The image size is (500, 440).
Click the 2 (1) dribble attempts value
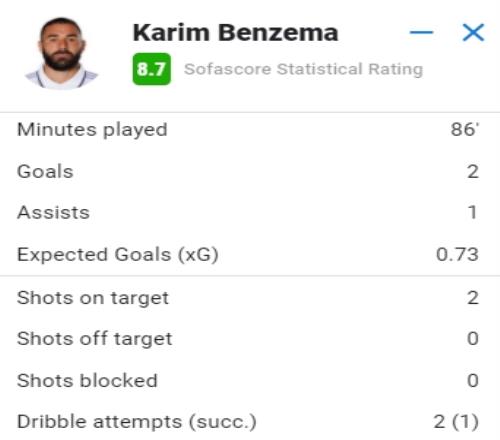tap(456, 422)
